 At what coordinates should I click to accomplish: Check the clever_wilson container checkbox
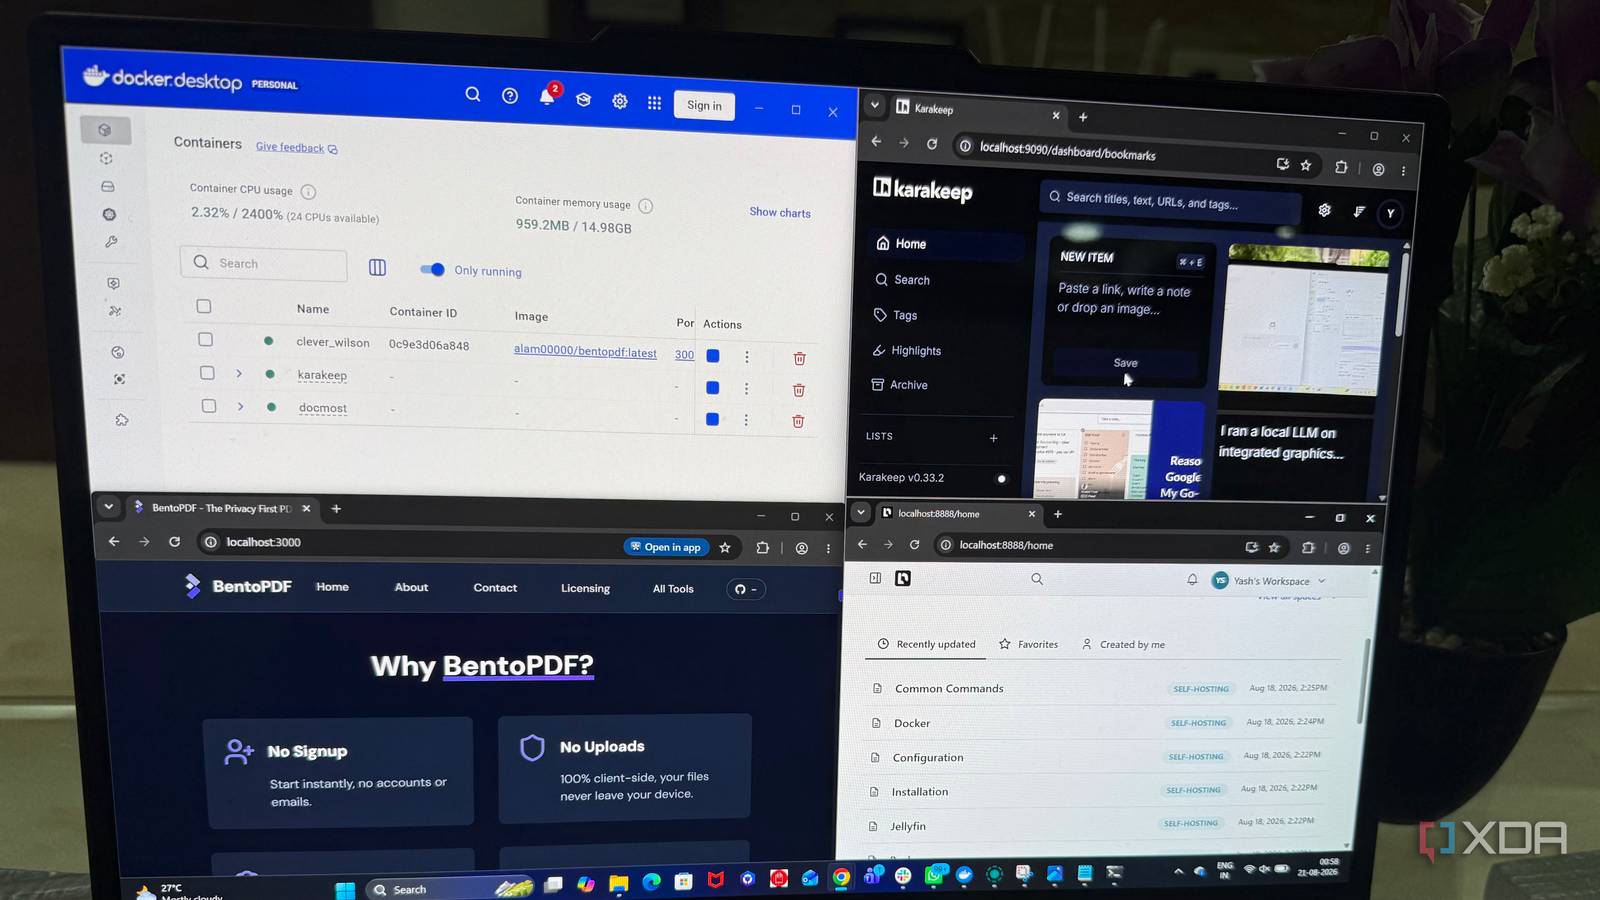[x=205, y=340]
